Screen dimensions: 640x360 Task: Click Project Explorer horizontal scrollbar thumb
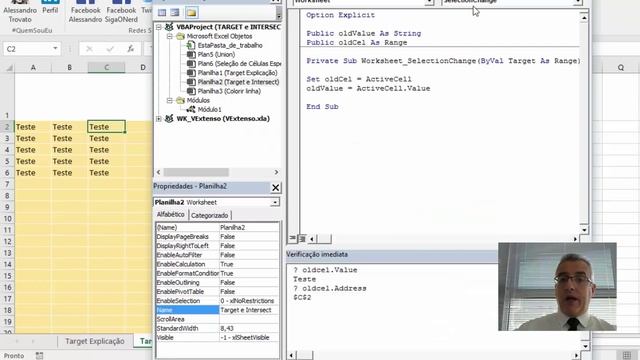tap(196, 172)
